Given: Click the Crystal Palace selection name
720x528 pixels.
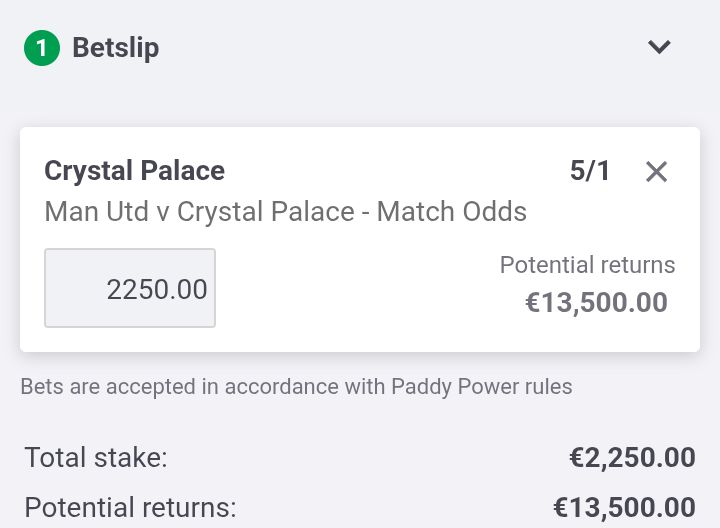Looking at the screenshot, I should click(134, 171).
